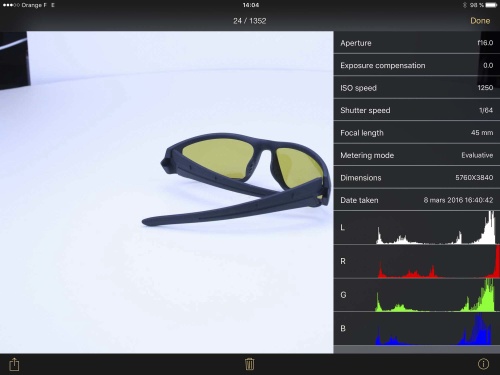This screenshot has height=375, width=500.
Task: Toggle the info panel icon
Action: tap(483, 364)
